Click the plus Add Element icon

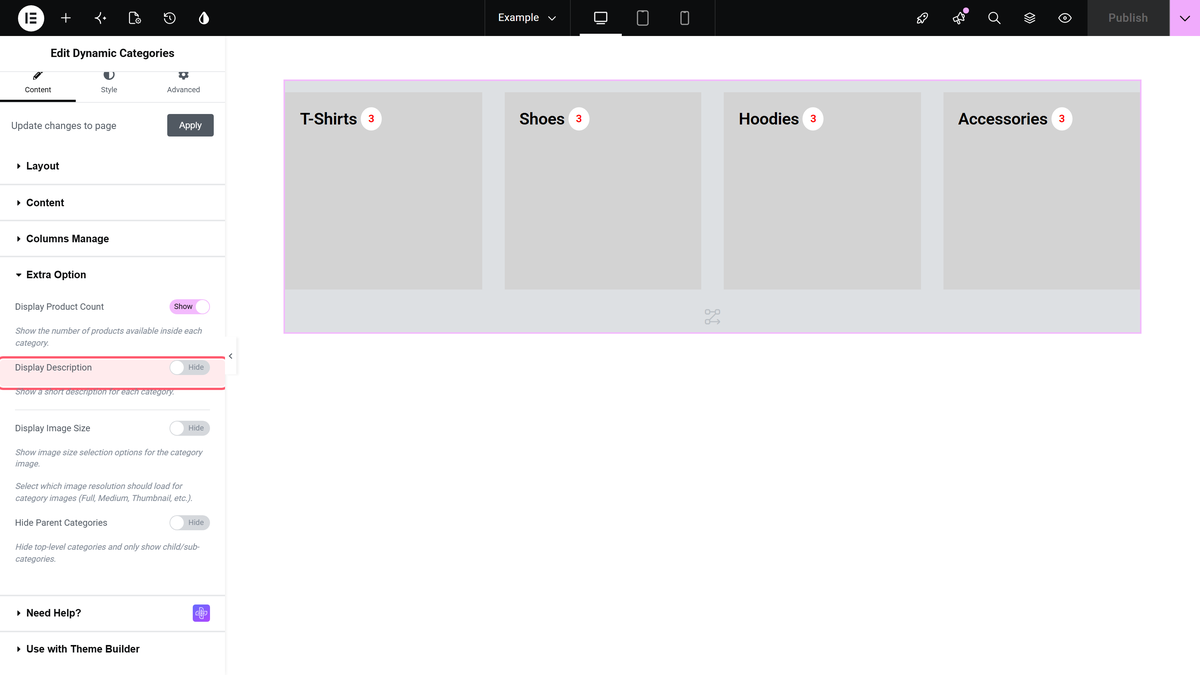pyautogui.click(x=66, y=18)
